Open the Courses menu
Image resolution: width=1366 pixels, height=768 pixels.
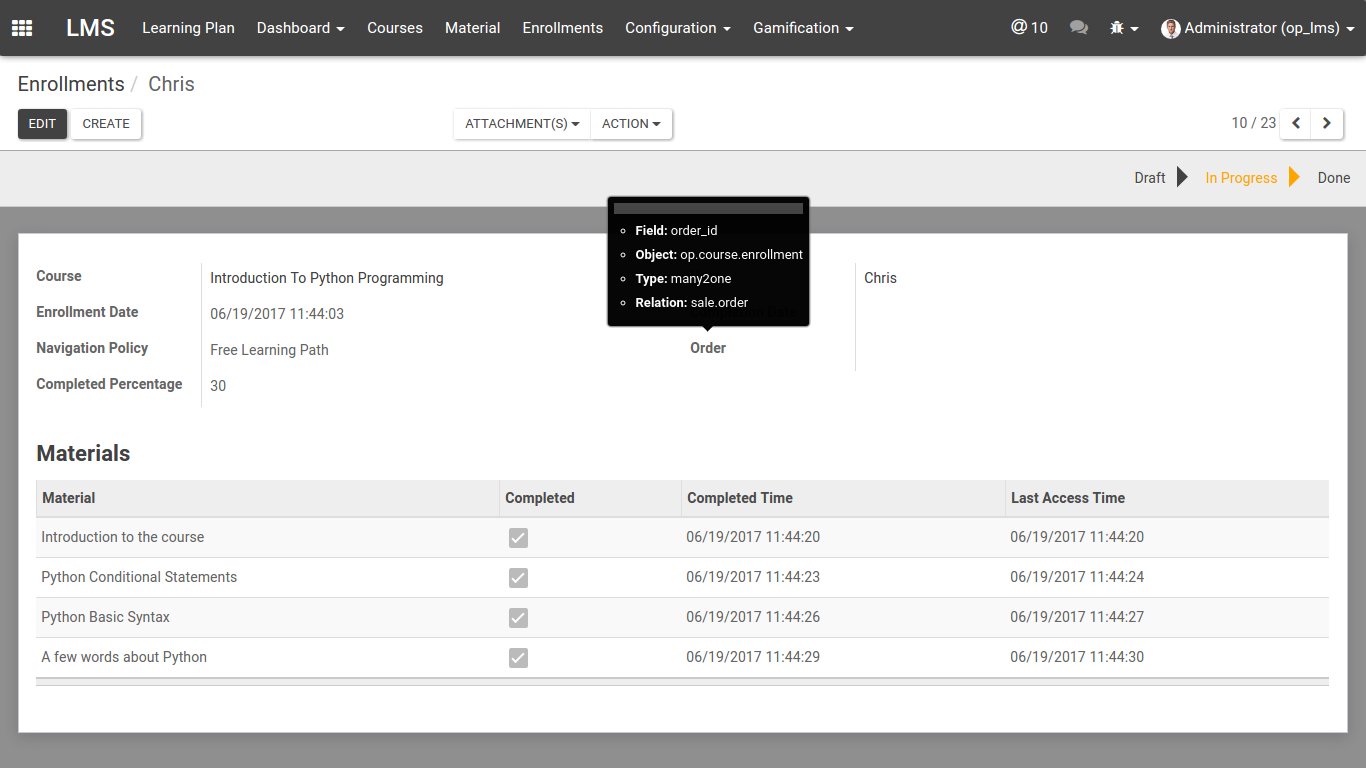click(395, 28)
